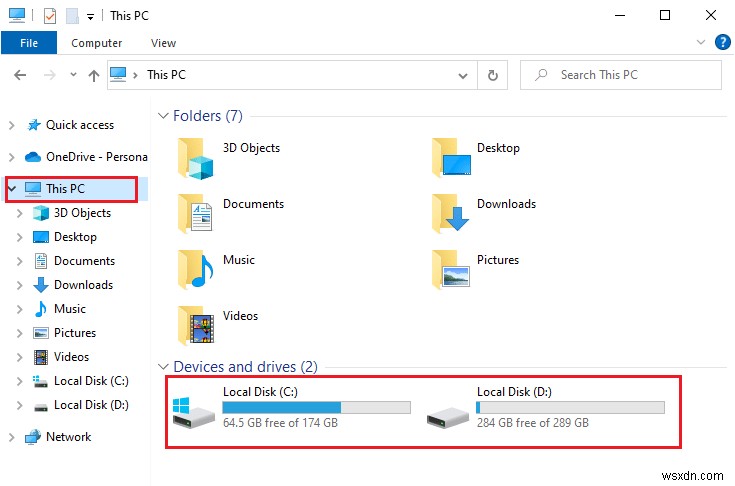The height and width of the screenshot is (486, 735).
Task: Click the refresh icon beside address bar
Action: (x=492, y=75)
